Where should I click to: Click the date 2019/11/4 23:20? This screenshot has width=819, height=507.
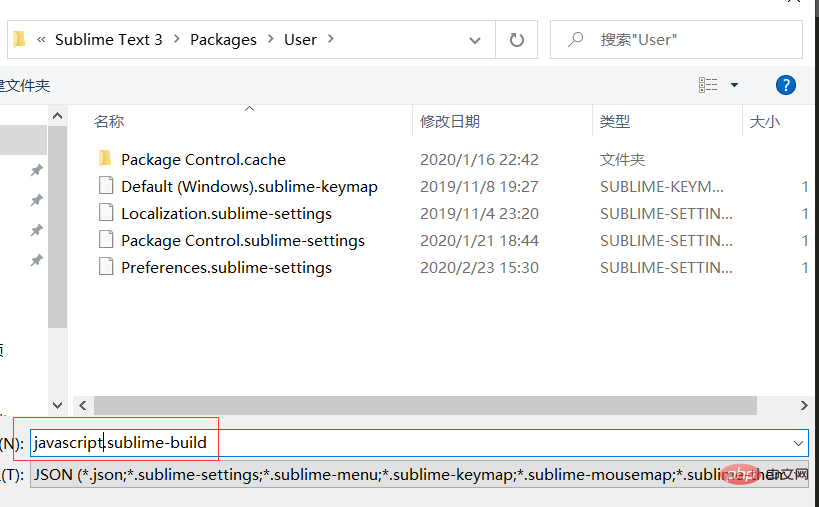coord(479,214)
